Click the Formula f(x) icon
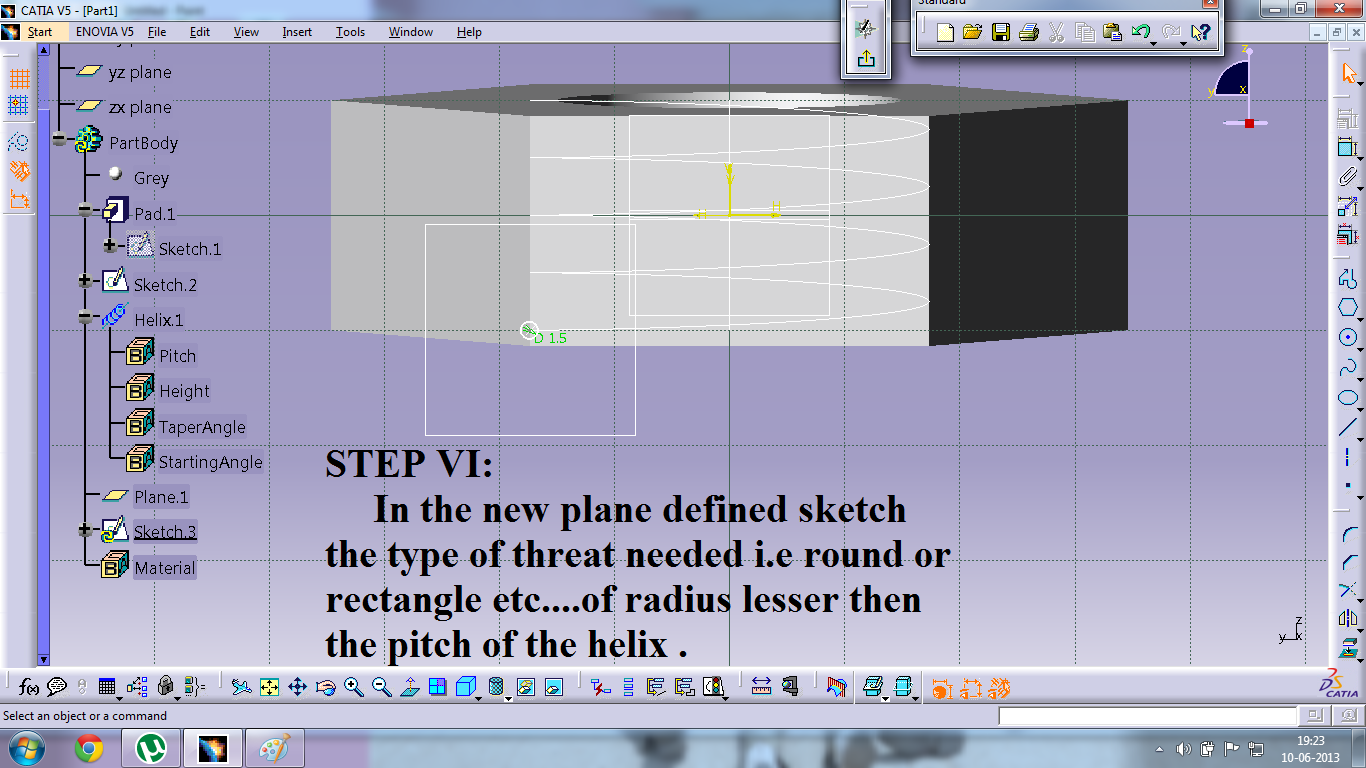This screenshot has height=768, width=1366. pyautogui.click(x=29, y=687)
